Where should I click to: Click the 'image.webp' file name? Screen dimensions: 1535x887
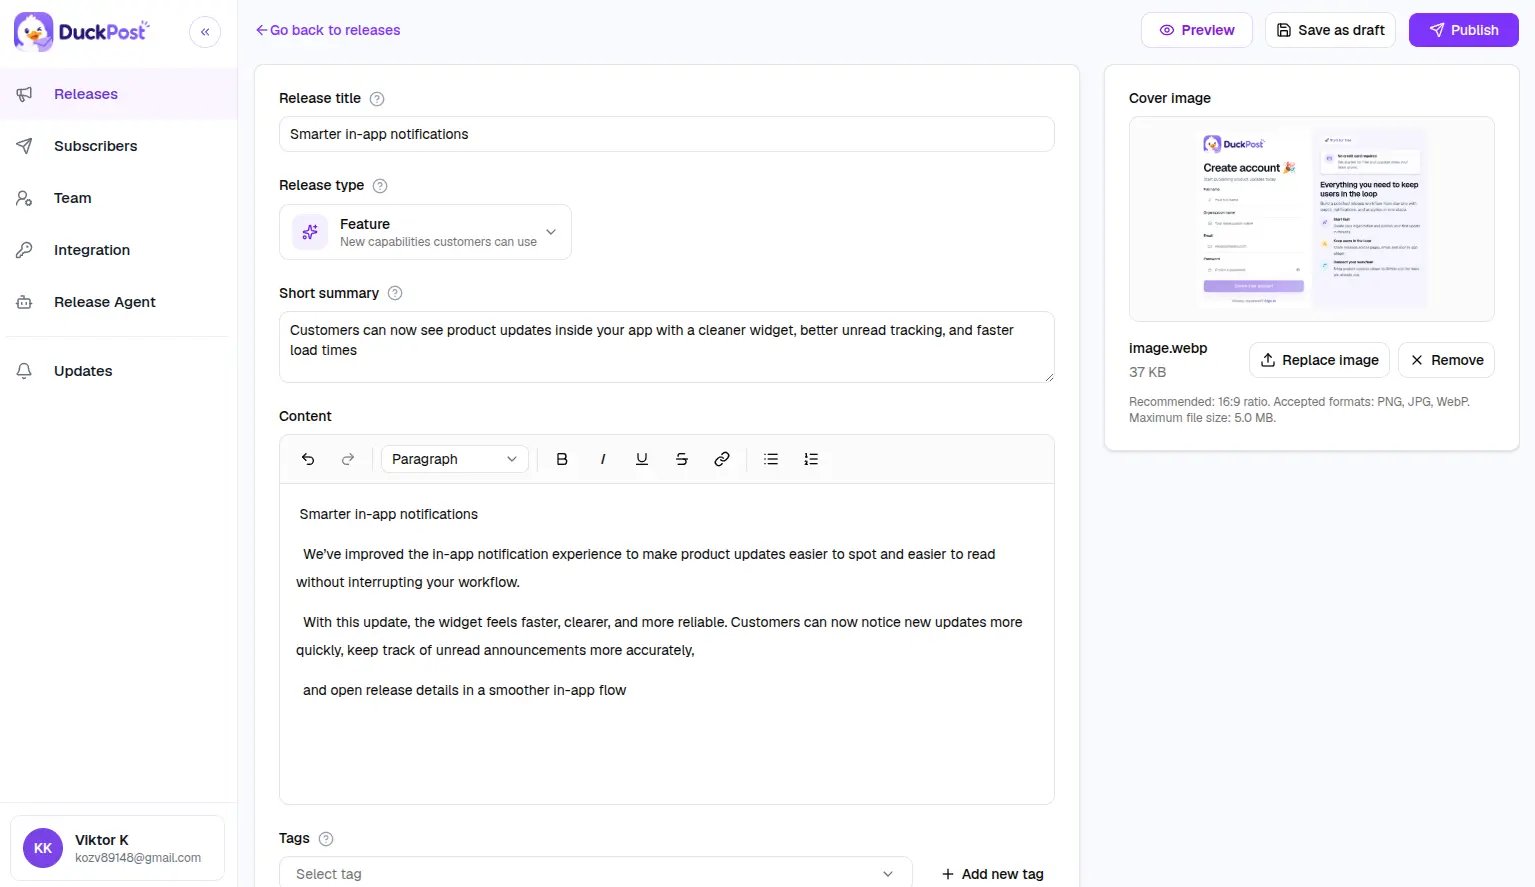click(x=1168, y=348)
